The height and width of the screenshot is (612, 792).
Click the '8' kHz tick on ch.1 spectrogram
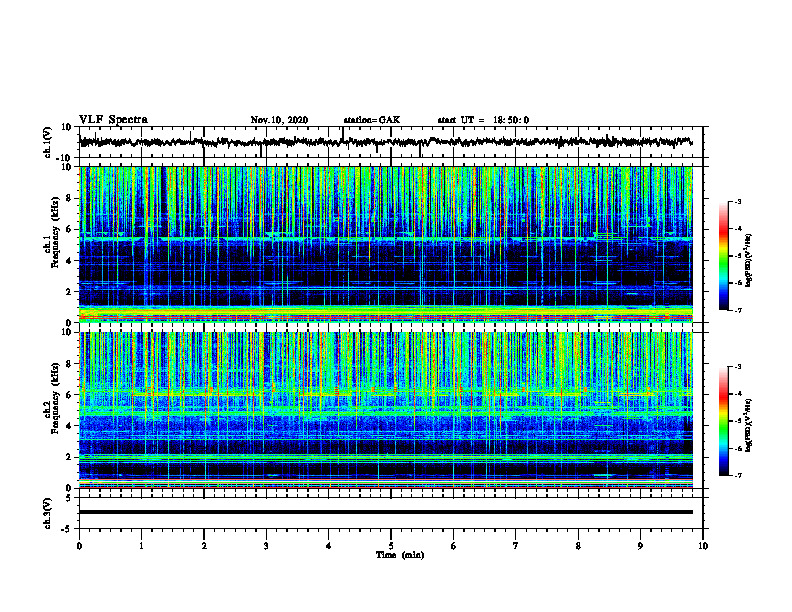(x=69, y=198)
